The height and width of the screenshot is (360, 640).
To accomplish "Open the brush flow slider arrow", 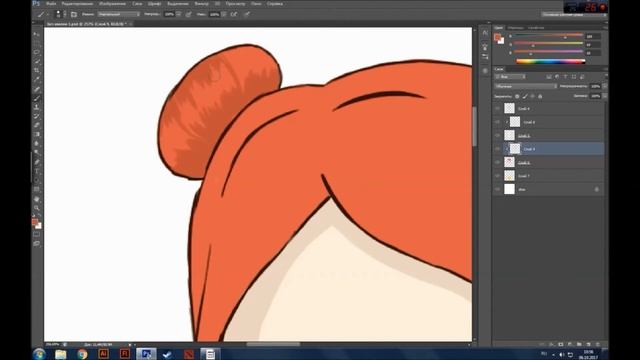I will (224, 14).
